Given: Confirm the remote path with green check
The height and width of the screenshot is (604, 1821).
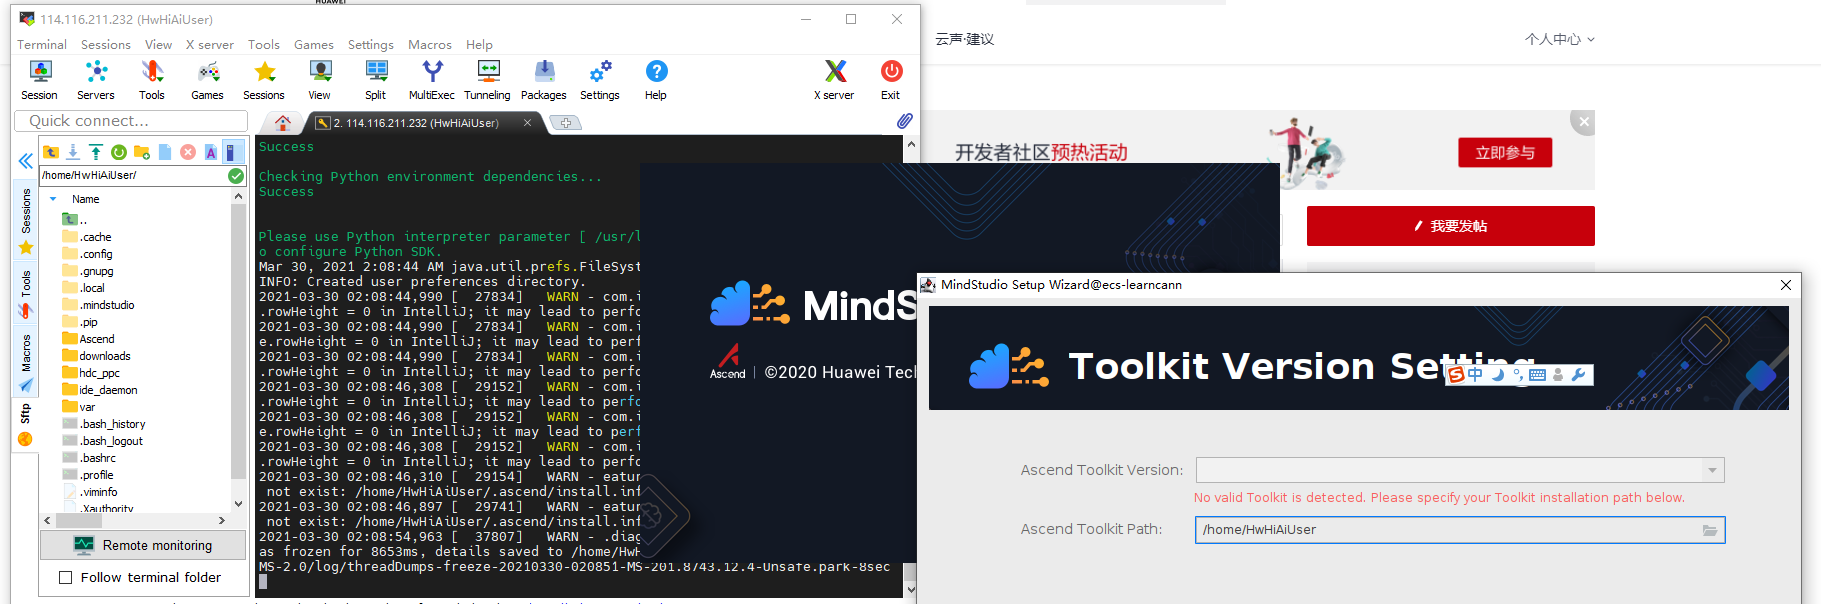Looking at the screenshot, I should (236, 175).
